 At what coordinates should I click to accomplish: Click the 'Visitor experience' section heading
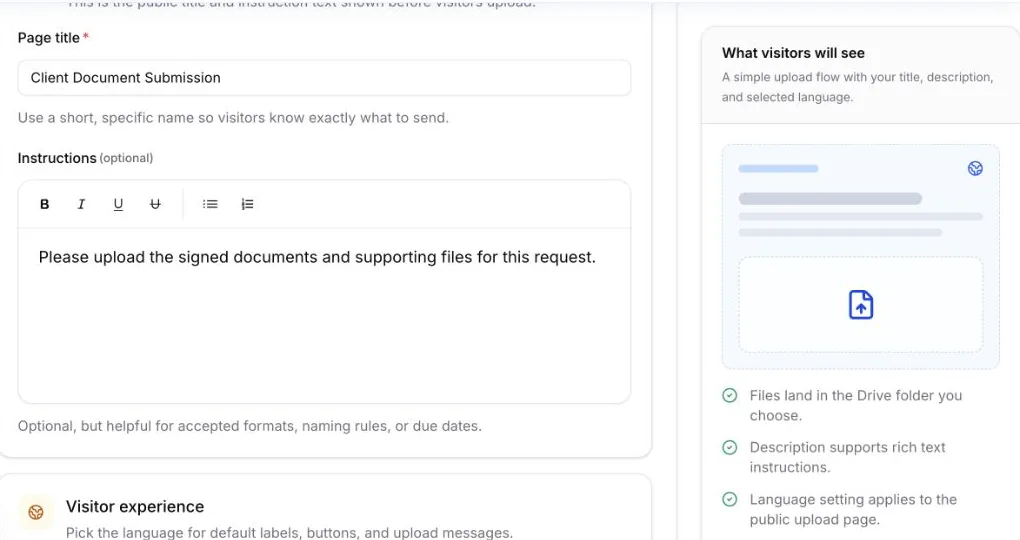pyautogui.click(x=135, y=507)
